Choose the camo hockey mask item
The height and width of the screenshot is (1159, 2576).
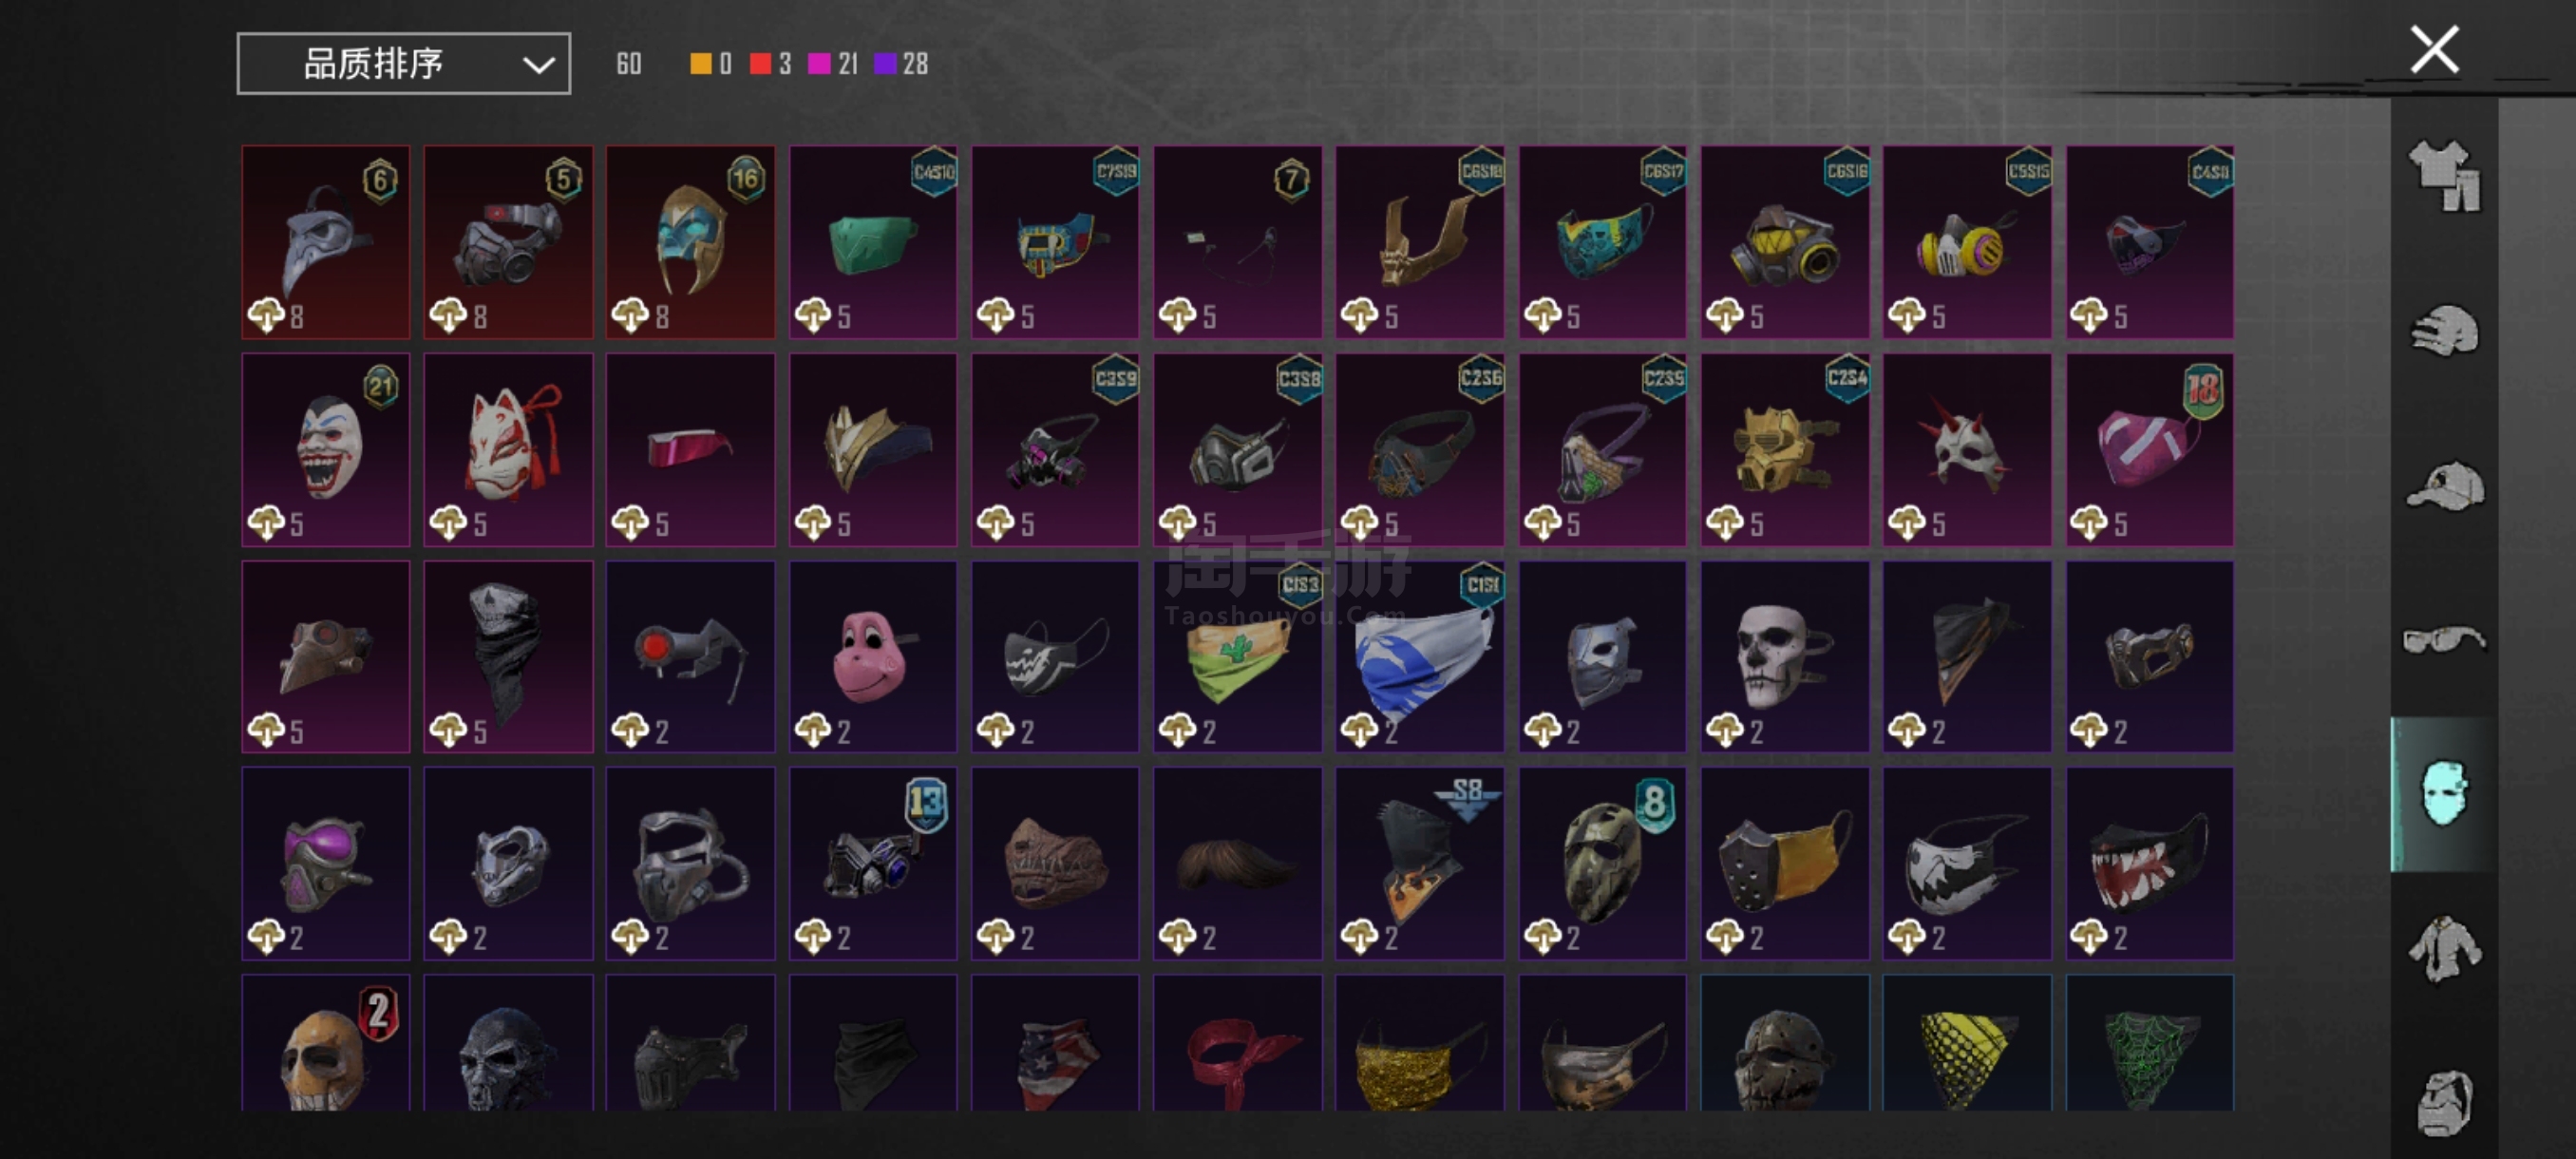click(x=1603, y=863)
